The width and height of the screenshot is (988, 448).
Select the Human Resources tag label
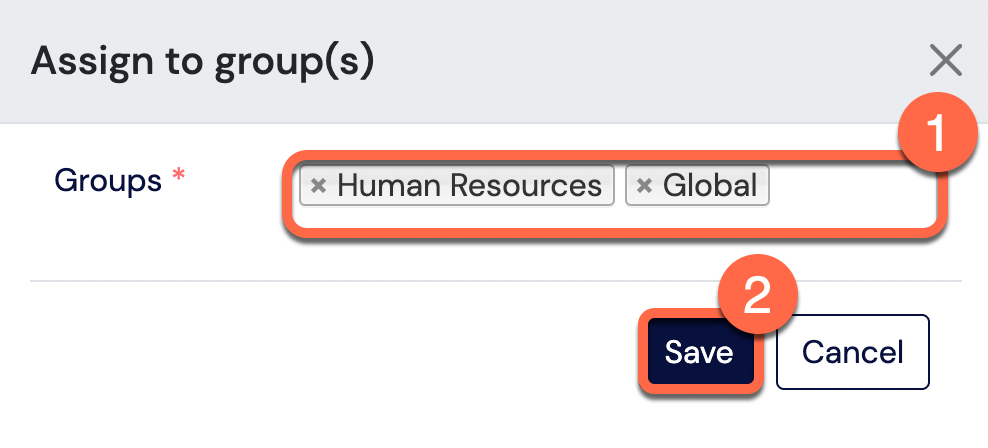click(x=469, y=186)
